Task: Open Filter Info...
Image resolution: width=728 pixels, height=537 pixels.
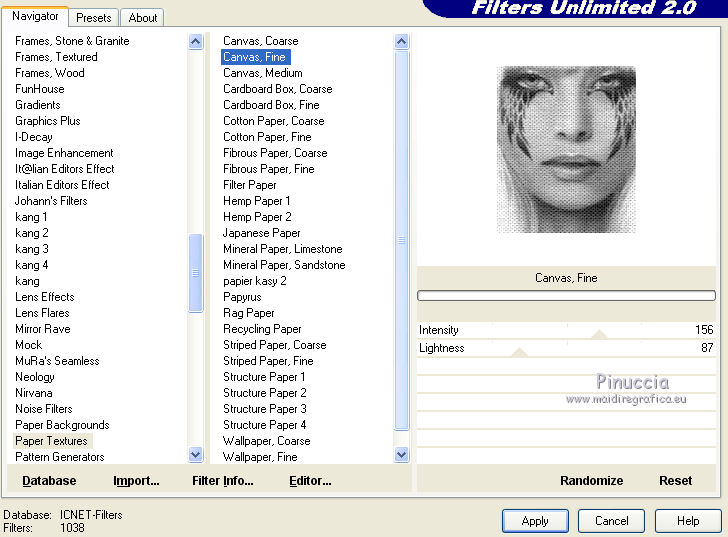Action: (223, 480)
